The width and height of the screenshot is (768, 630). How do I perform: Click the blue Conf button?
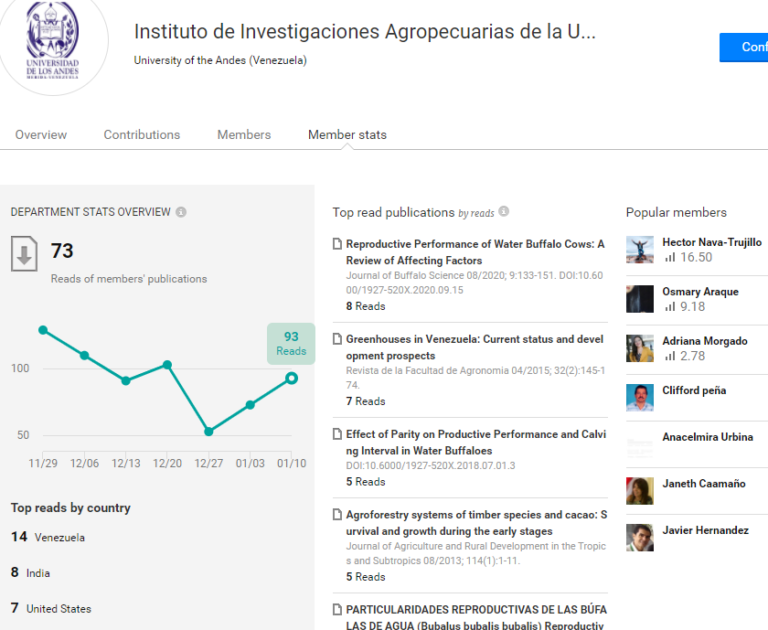click(744, 47)
